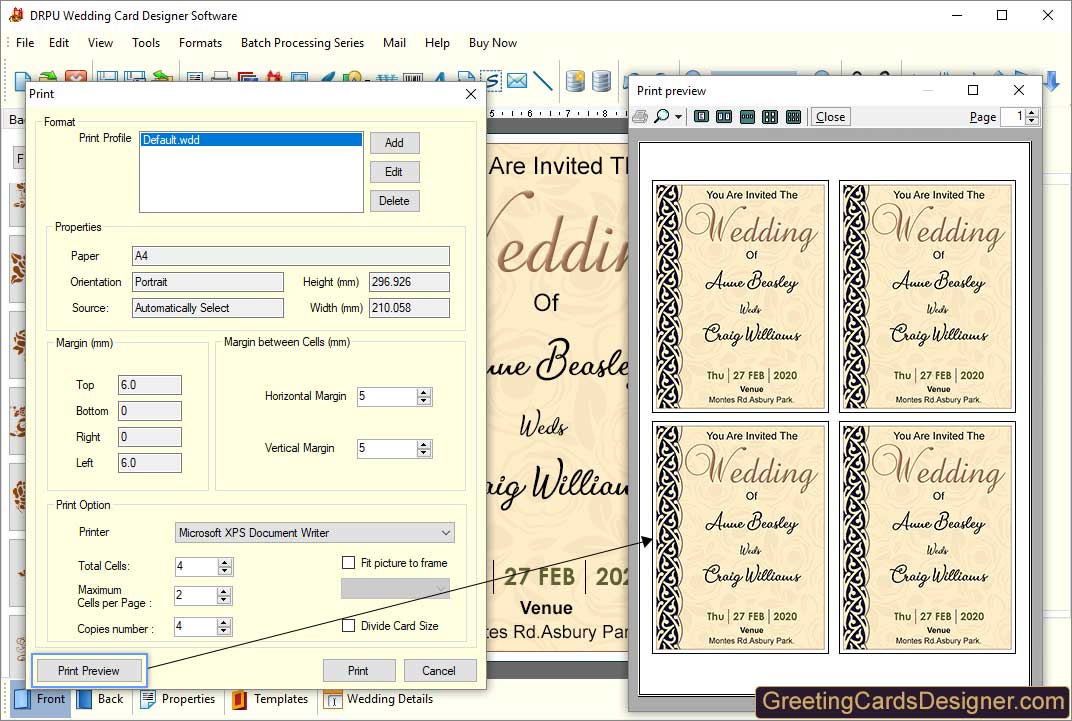1072x721 pixels.
Task: Decrease Vertical Margin with down arrow
Action: [425, 452]
